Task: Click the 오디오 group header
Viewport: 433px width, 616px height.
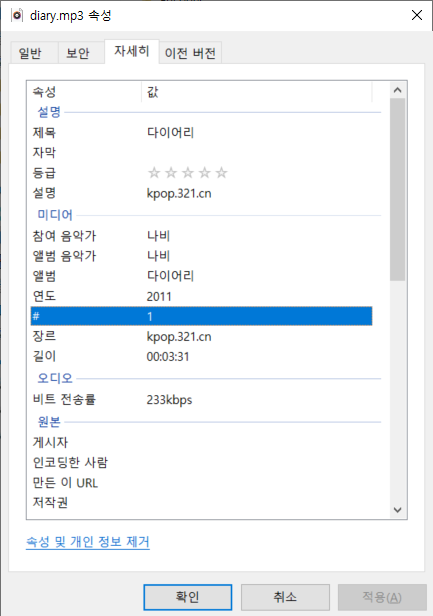Action: click(55, 378)
